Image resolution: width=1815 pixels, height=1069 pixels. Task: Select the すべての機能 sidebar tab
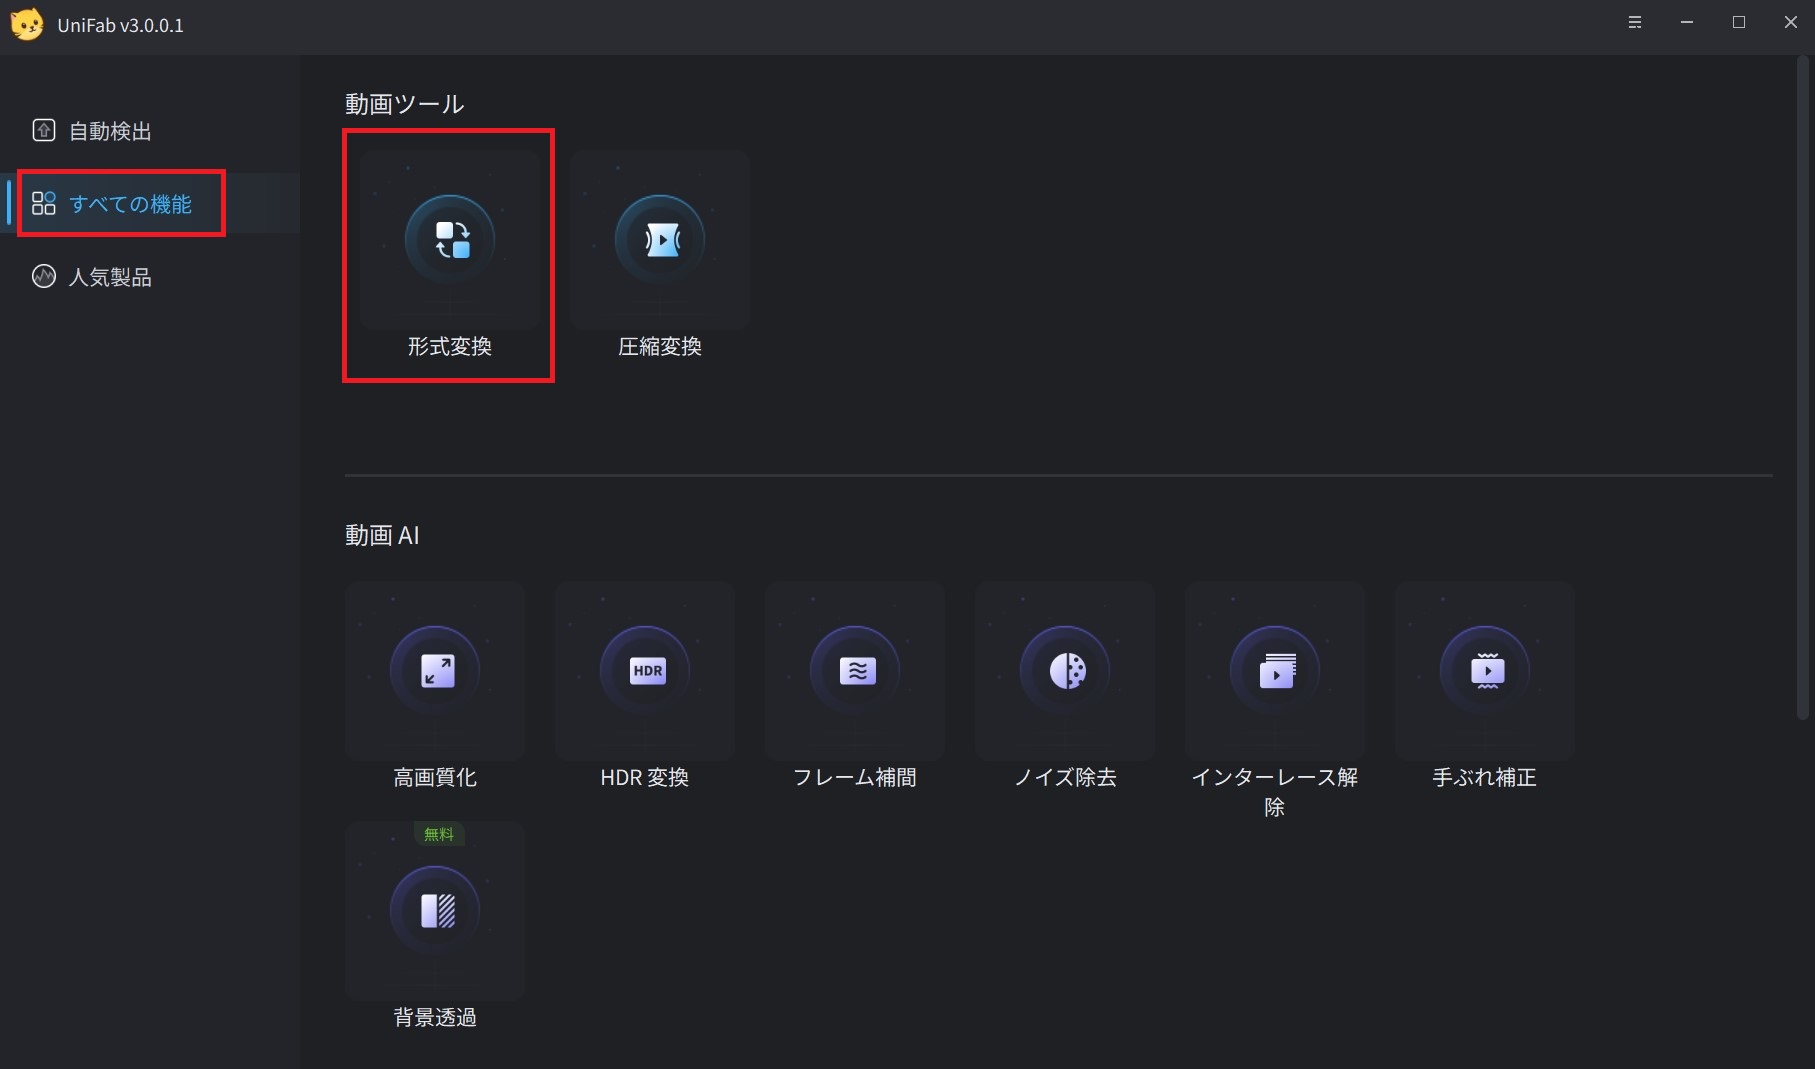pos(150,204)
